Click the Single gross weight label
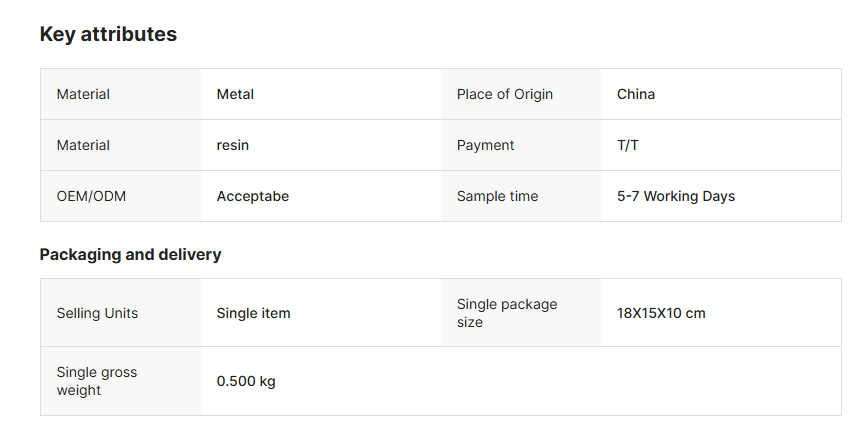Screen dimensions: 860x428 tap(96, 381)
